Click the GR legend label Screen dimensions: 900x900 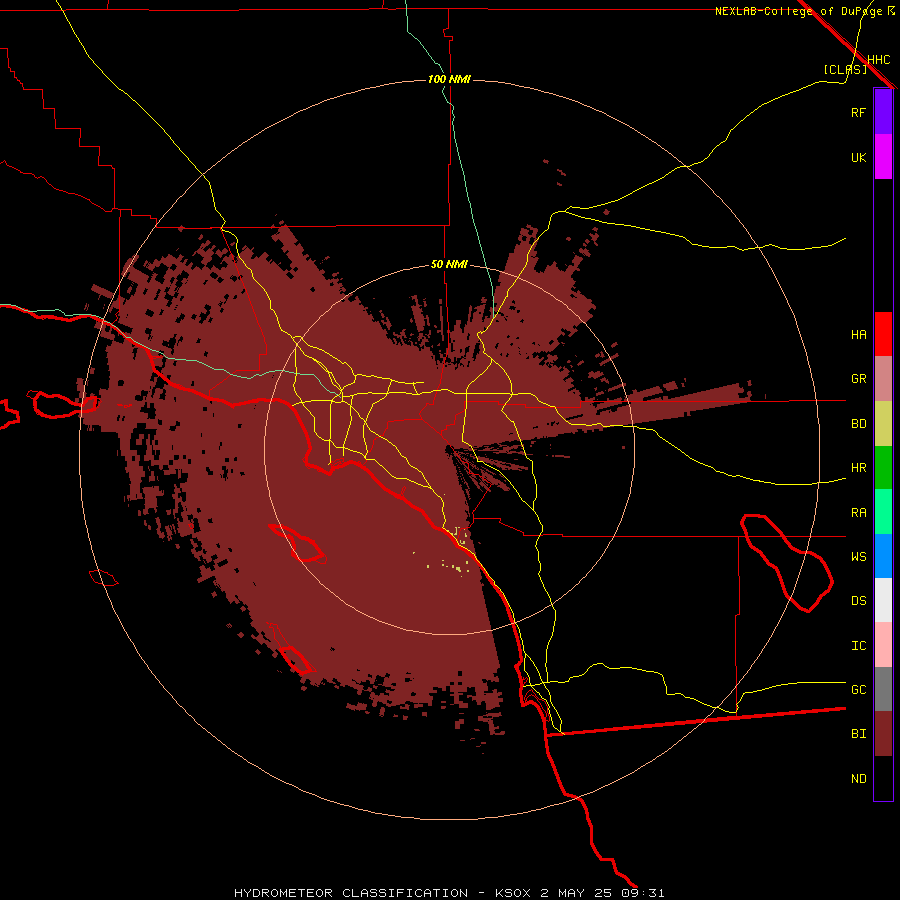pyautogui.click(x=858, y=379)
